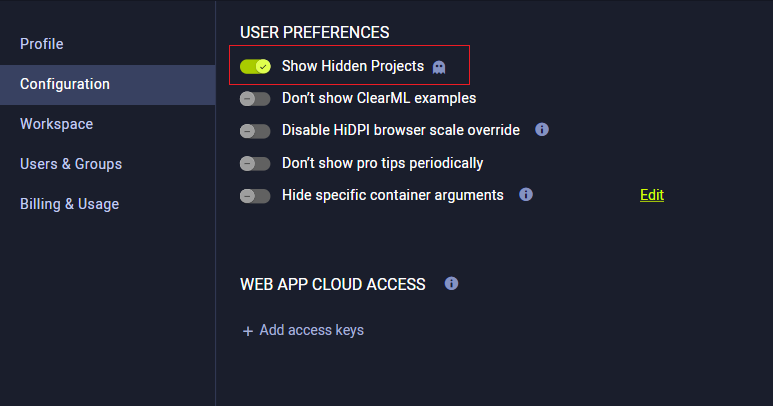Click info icon next to Web App Cloud Access
Screen dimensions: 773x406
pos(451,284)
